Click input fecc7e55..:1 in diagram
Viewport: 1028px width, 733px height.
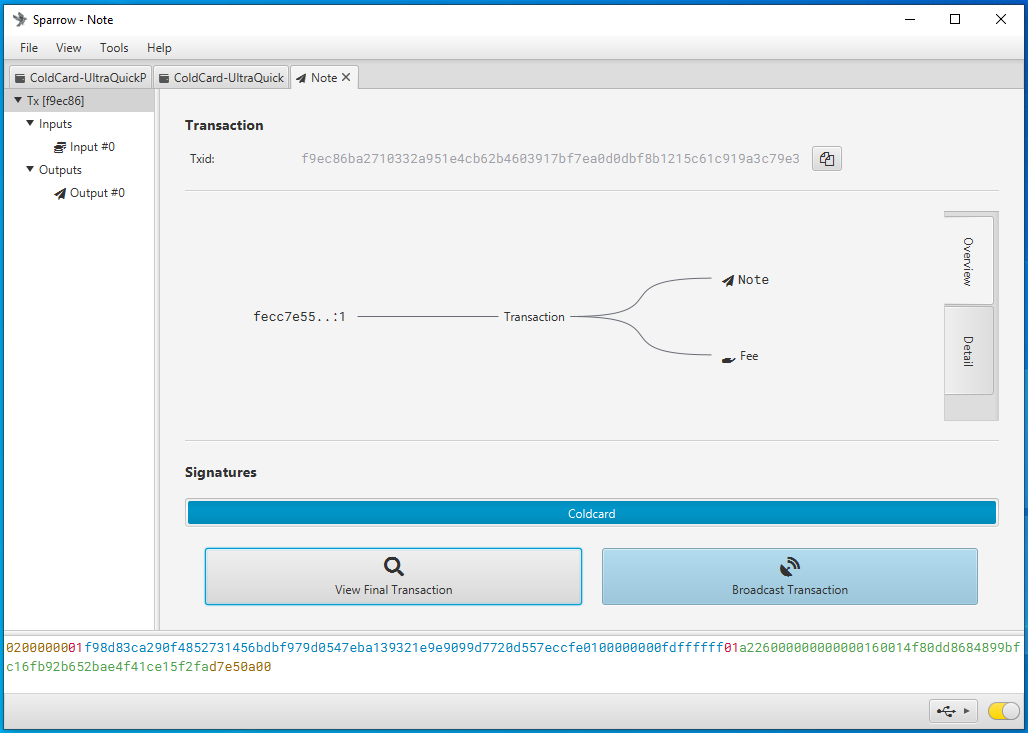point(299,317)
